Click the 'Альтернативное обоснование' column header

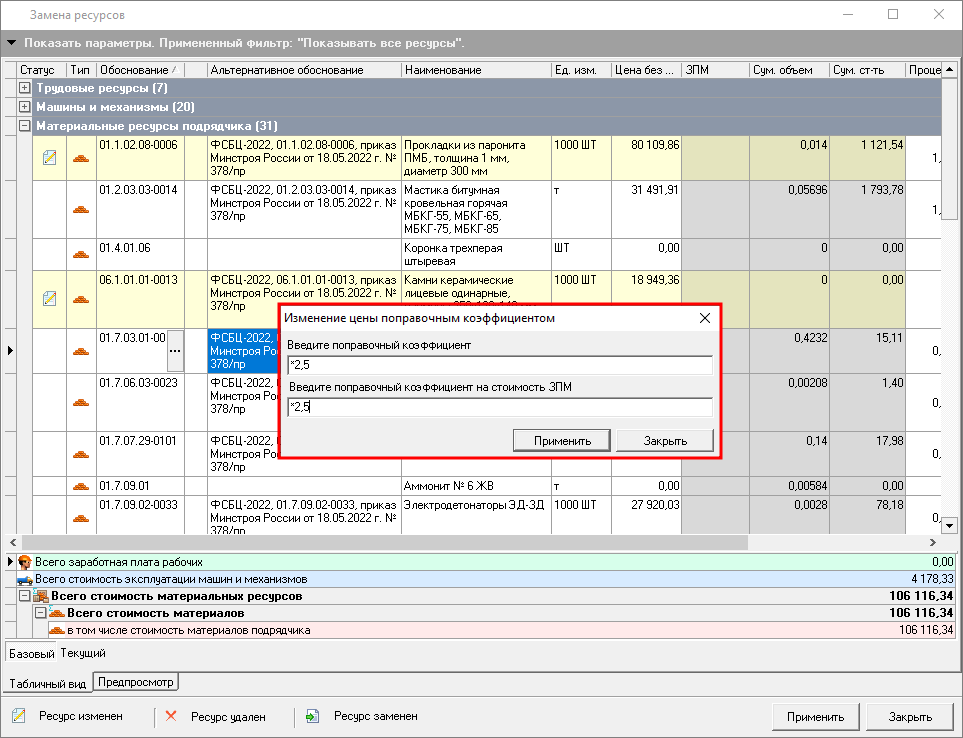pos(304,70)
